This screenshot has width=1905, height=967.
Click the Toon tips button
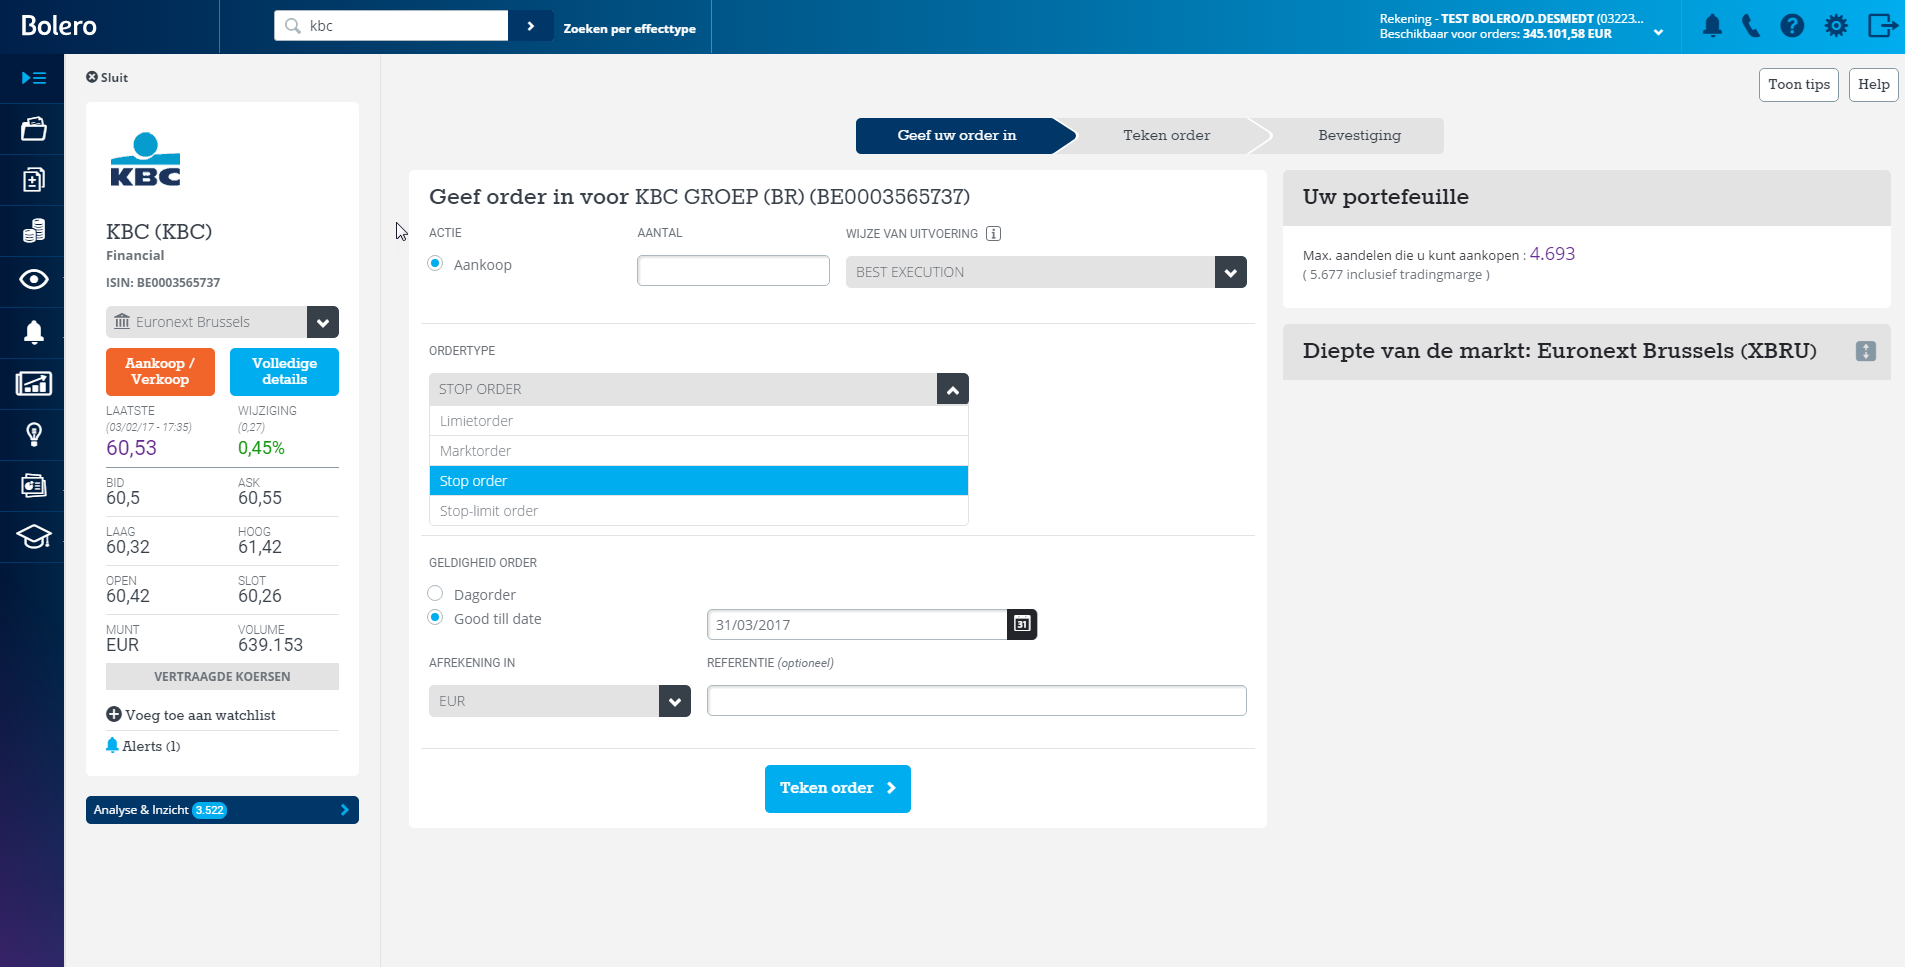1798,85
